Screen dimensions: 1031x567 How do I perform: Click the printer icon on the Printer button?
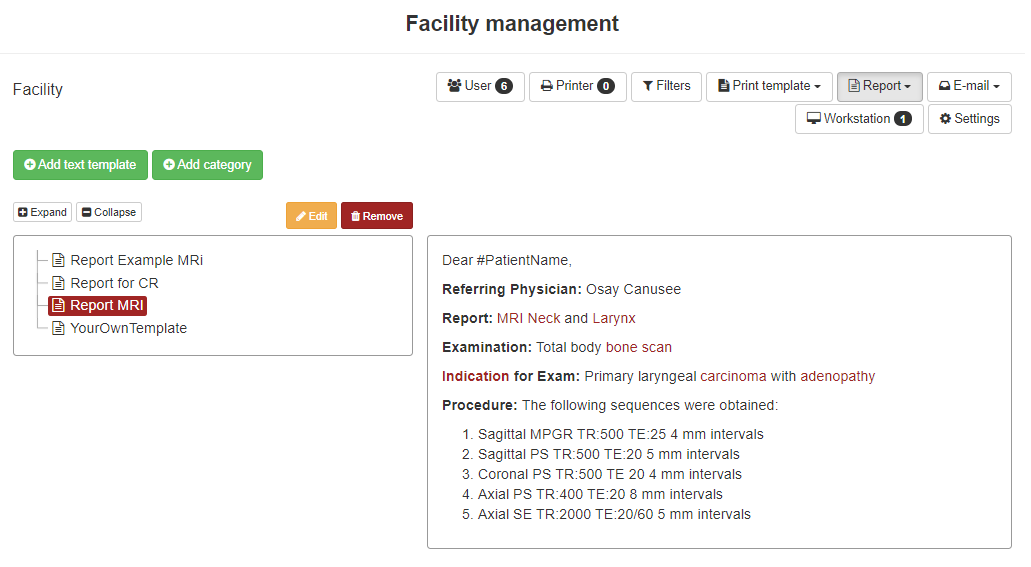point(546,86)
